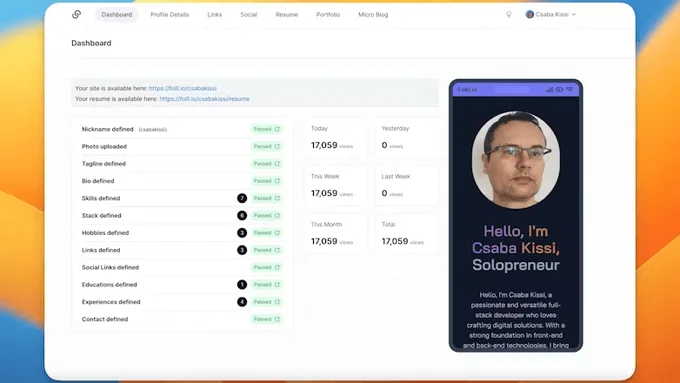Click the wifi icon in phone preview

[570, 89]
